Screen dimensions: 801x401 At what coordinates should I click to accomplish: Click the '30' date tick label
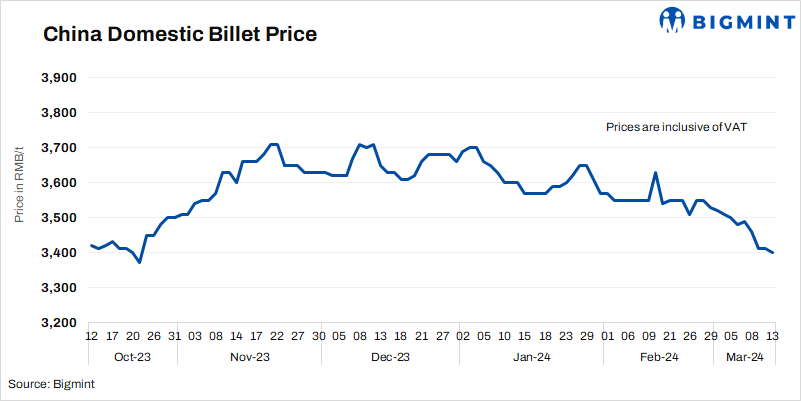tap(318, 337)
